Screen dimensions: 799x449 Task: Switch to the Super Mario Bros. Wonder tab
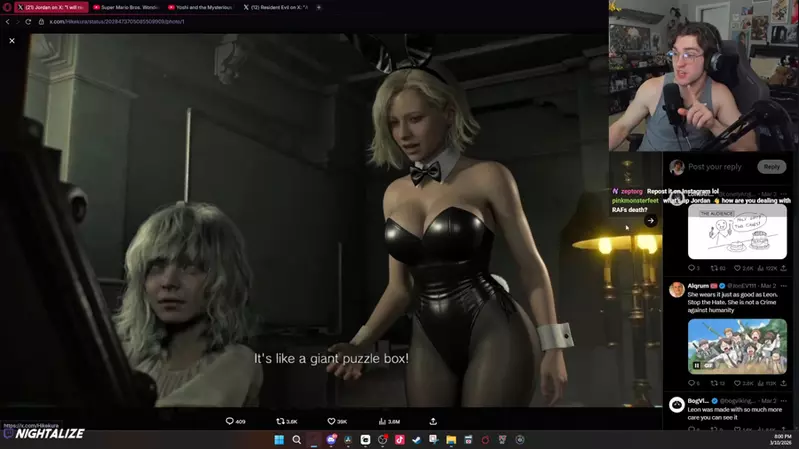[x=128, y=7]
